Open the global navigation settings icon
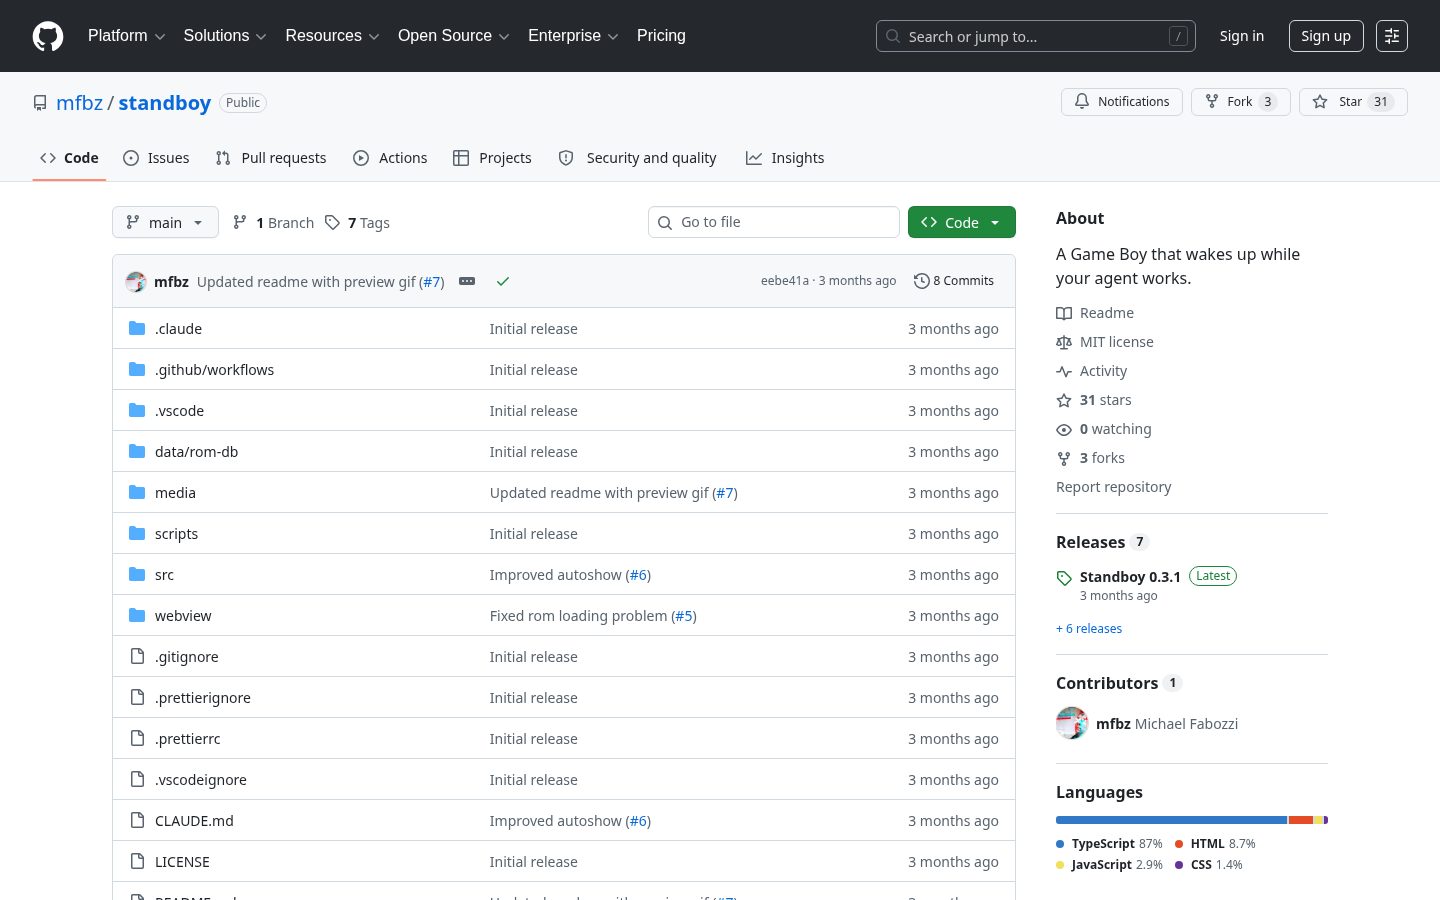 pyautogui.click(x=1392, y=36)
